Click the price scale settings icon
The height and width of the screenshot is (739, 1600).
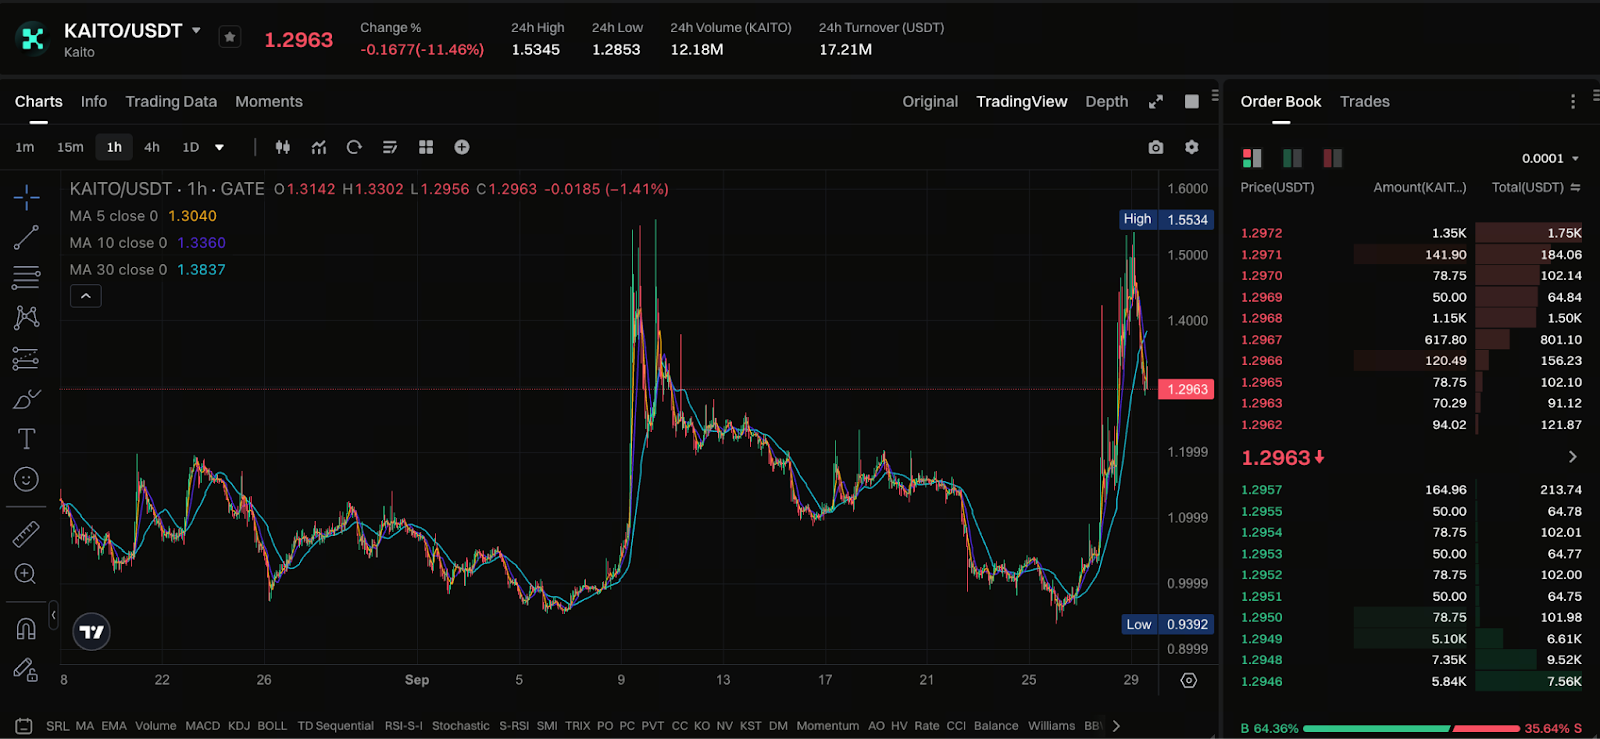[x=1189, y=680]
